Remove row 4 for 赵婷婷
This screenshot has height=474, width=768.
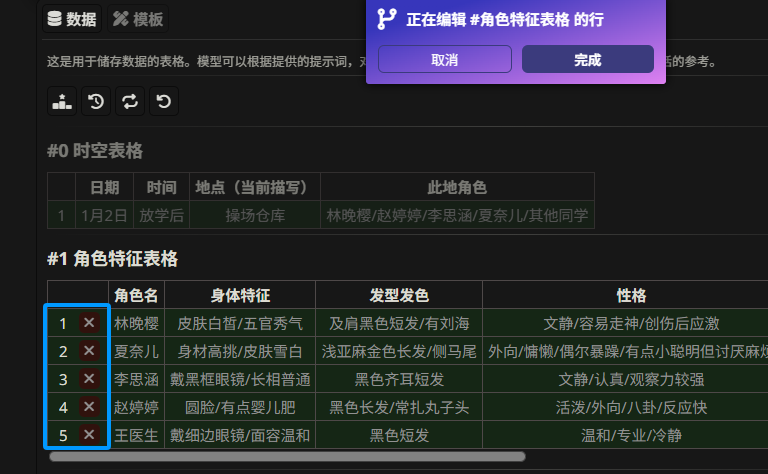coord(89,407)
